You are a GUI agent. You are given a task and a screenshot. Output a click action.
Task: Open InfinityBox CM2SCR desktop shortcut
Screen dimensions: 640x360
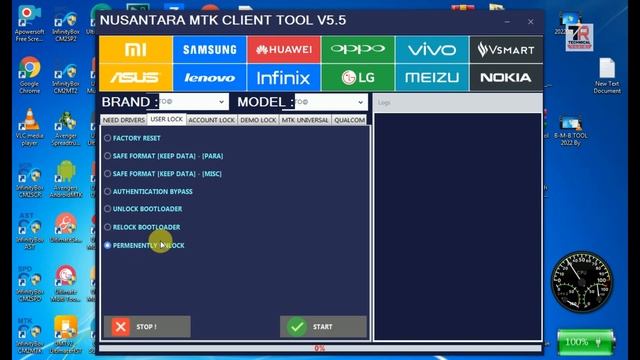click(x=29, y=181)
